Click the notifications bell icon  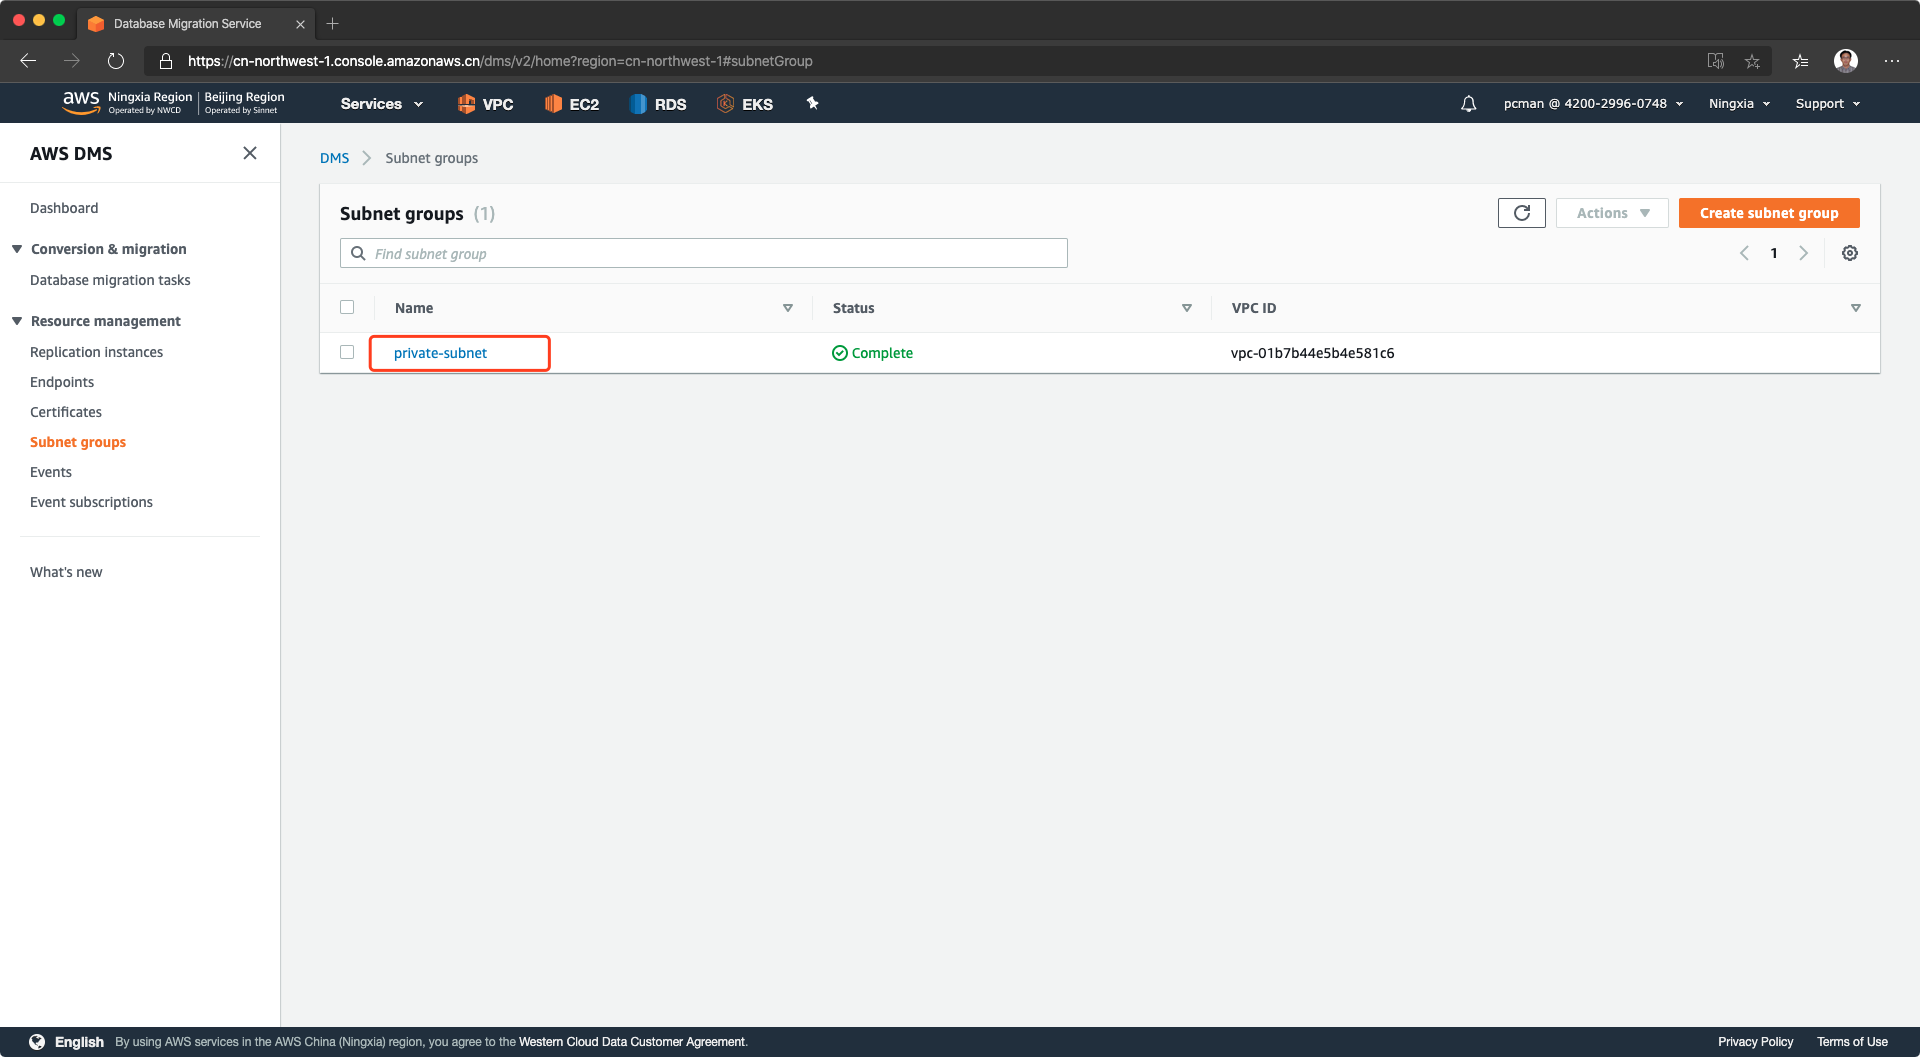tap(1468, 104)
